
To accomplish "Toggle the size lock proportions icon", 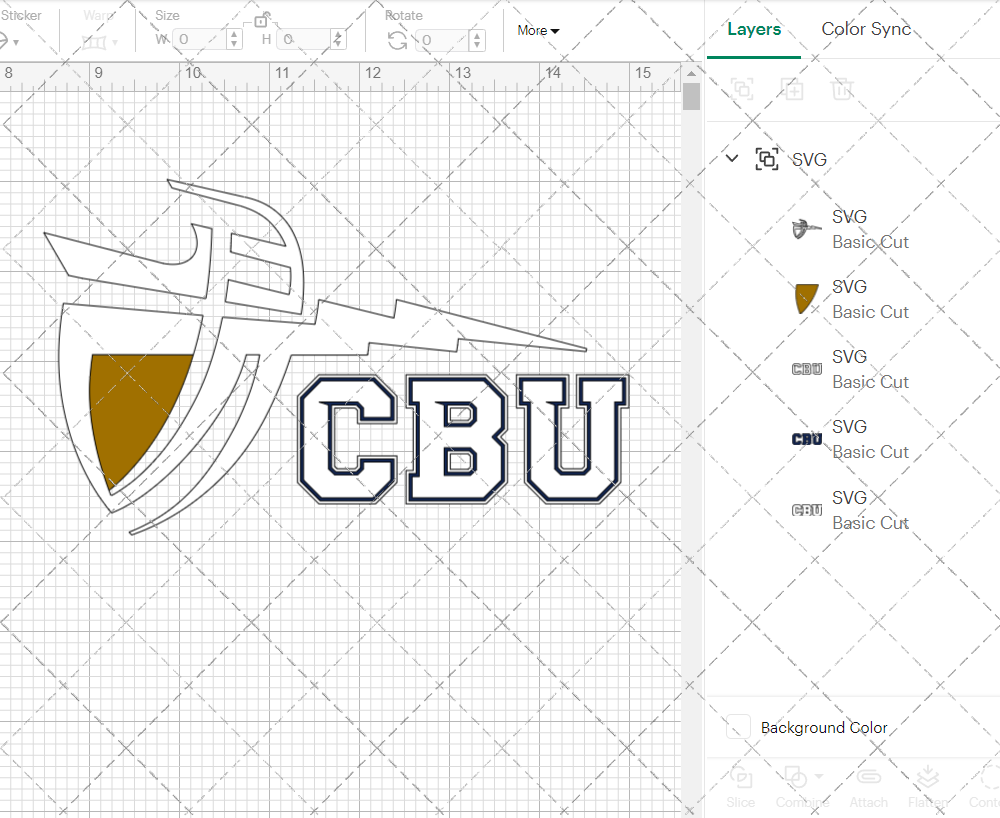I will 260,20.
